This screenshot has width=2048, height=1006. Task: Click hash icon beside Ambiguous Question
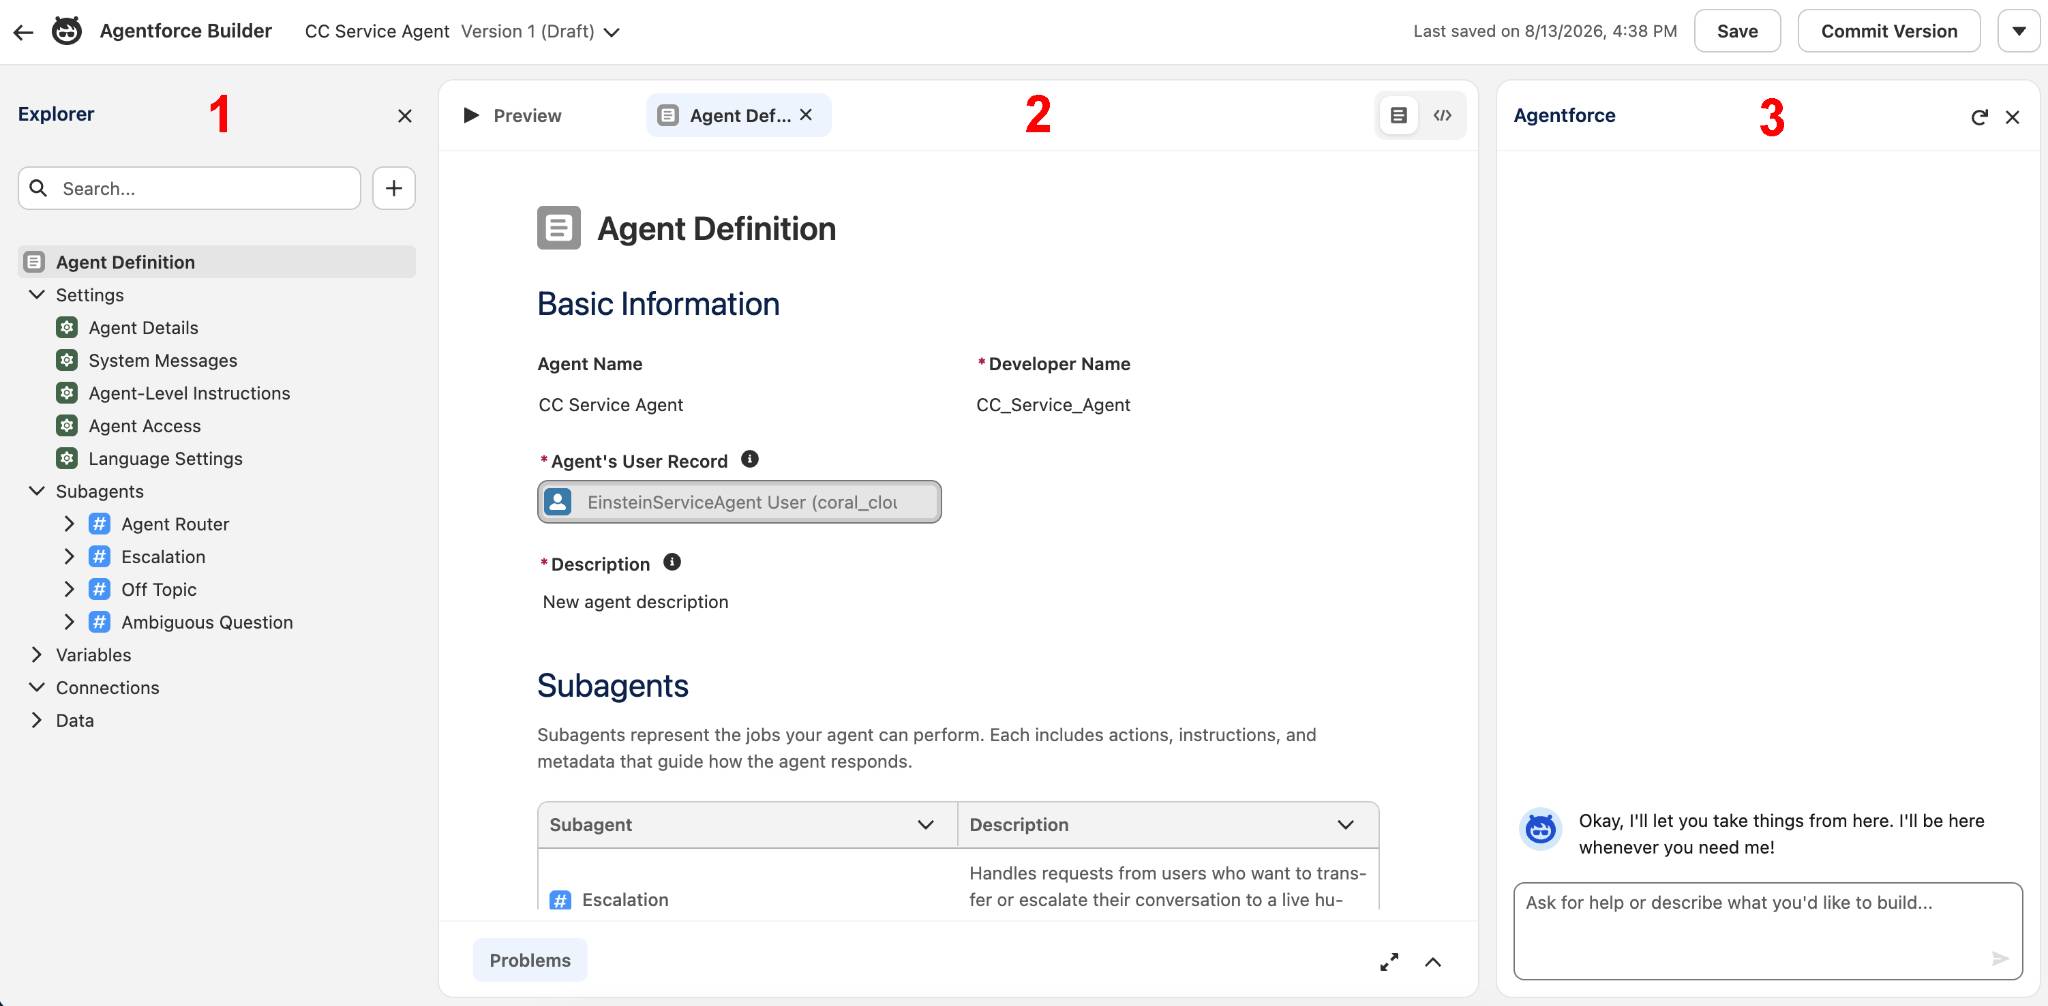pyautogui.click(x=100, y=622)
